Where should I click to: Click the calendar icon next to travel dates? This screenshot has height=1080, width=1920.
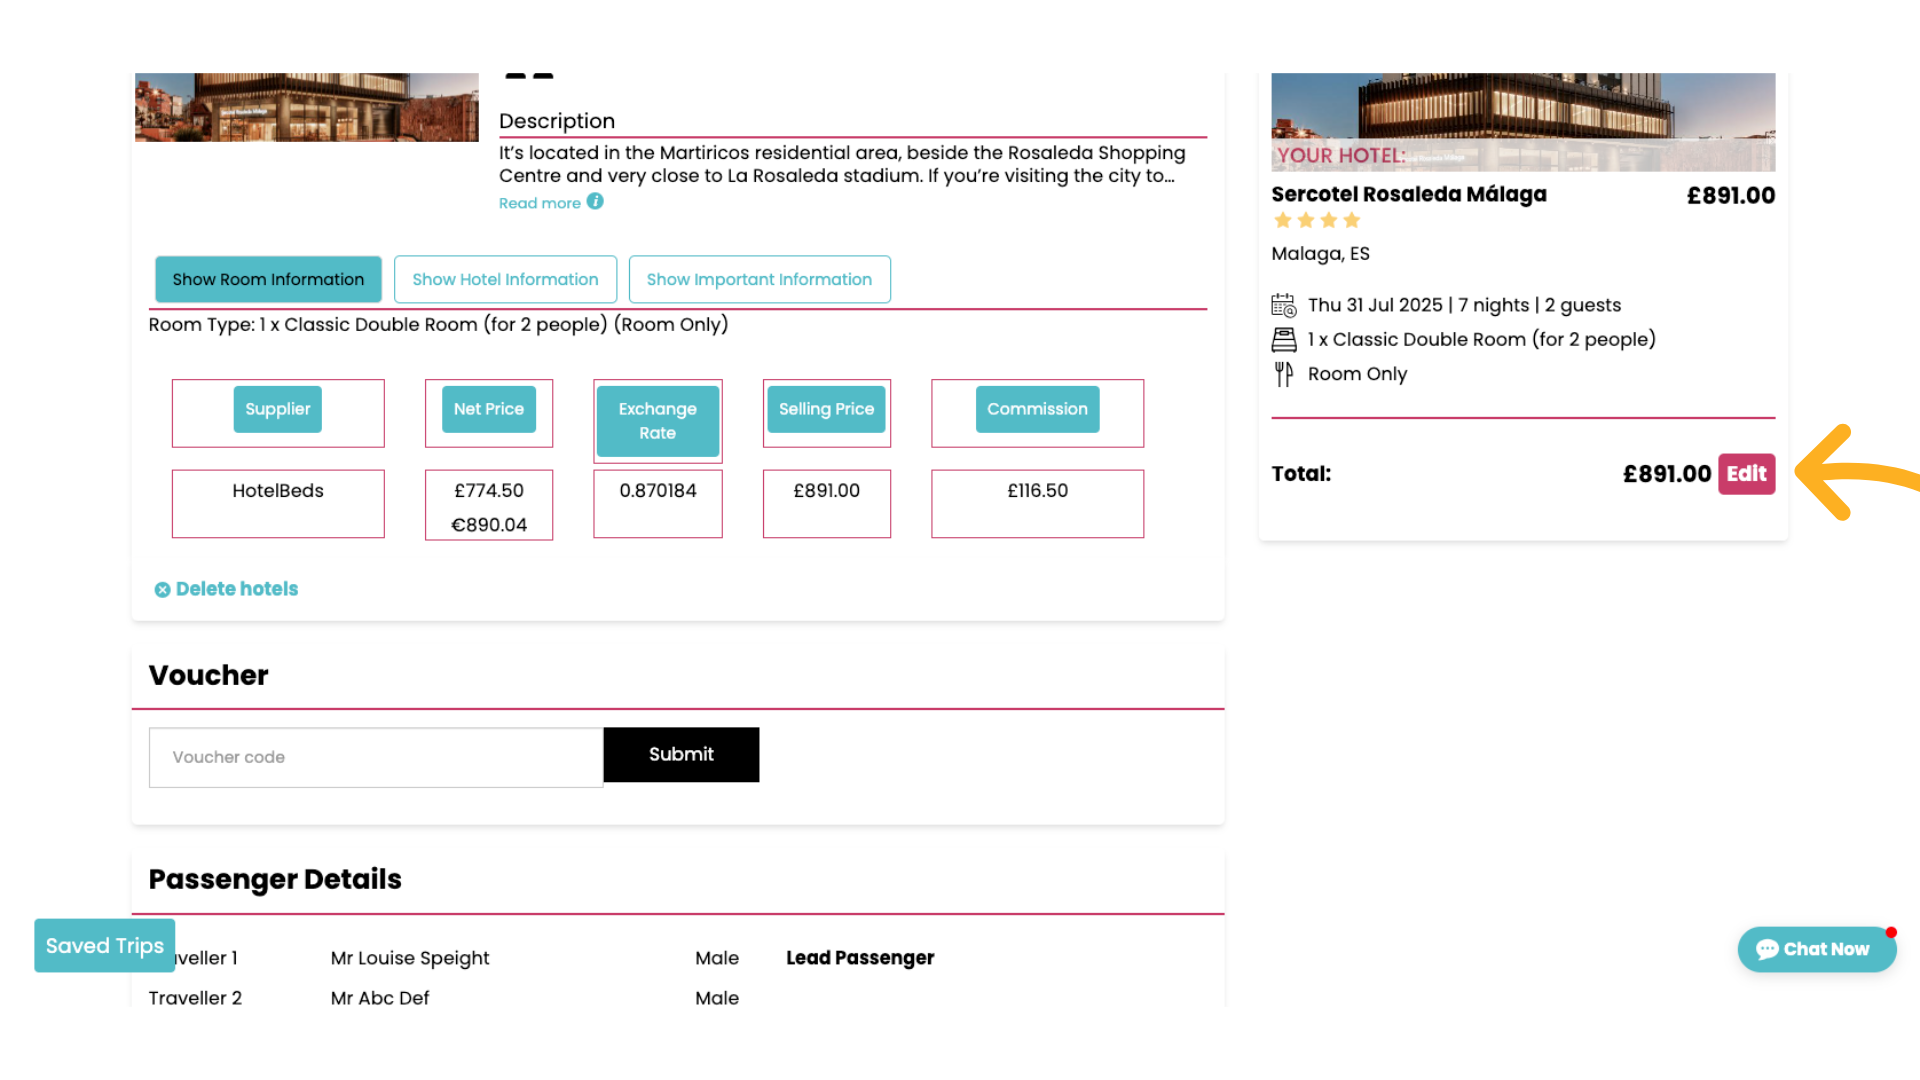click(x=1284, y=305)
